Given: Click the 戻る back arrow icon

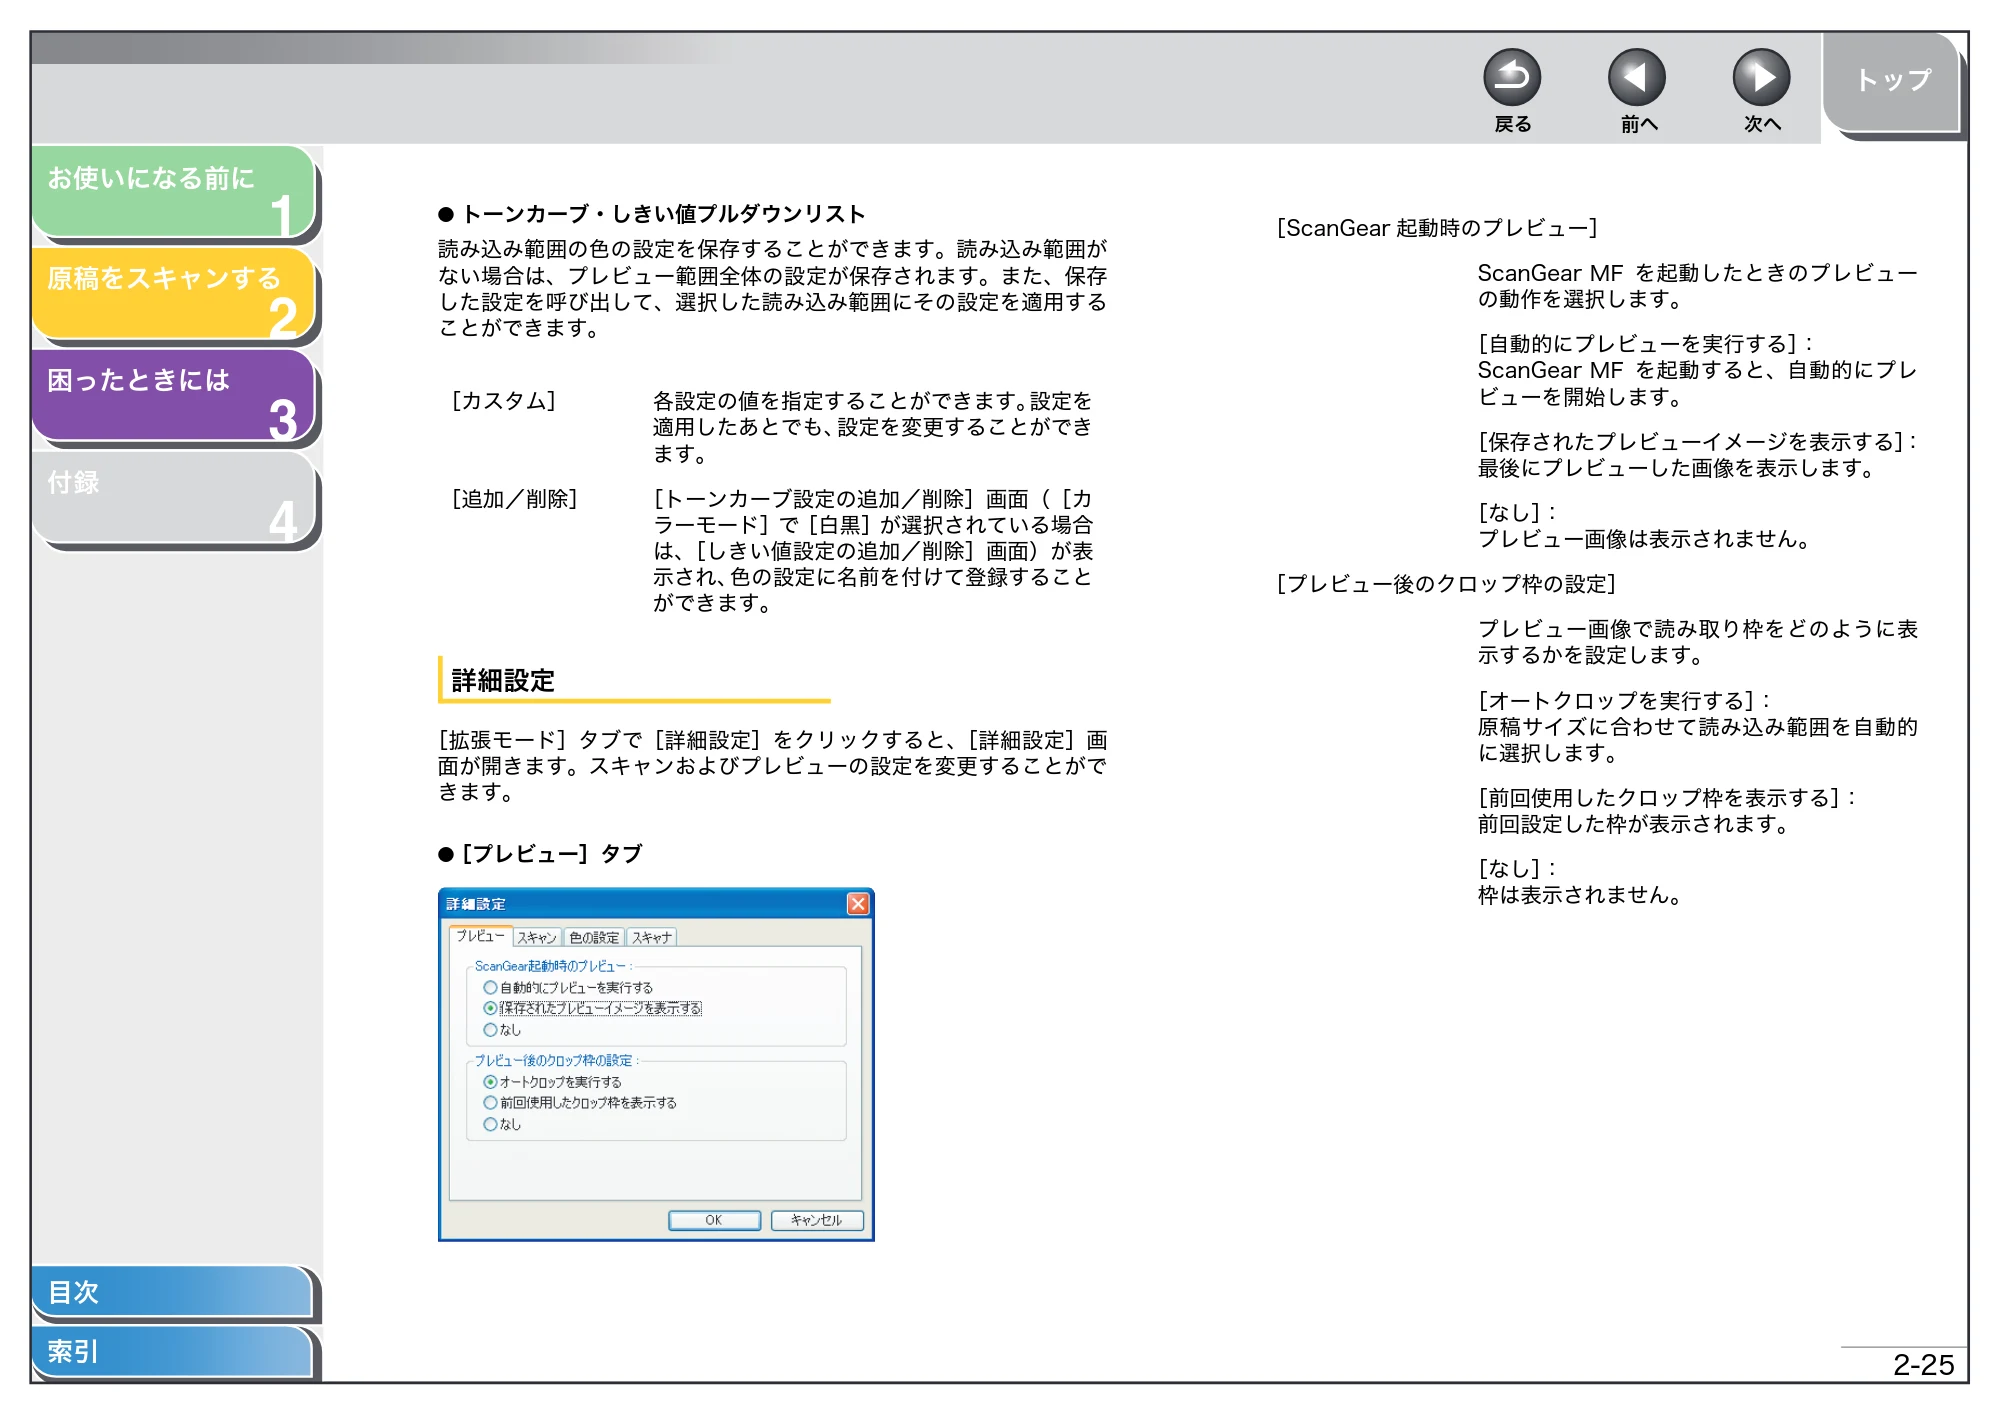Looking at the screenshot, I should (1511, 78).
